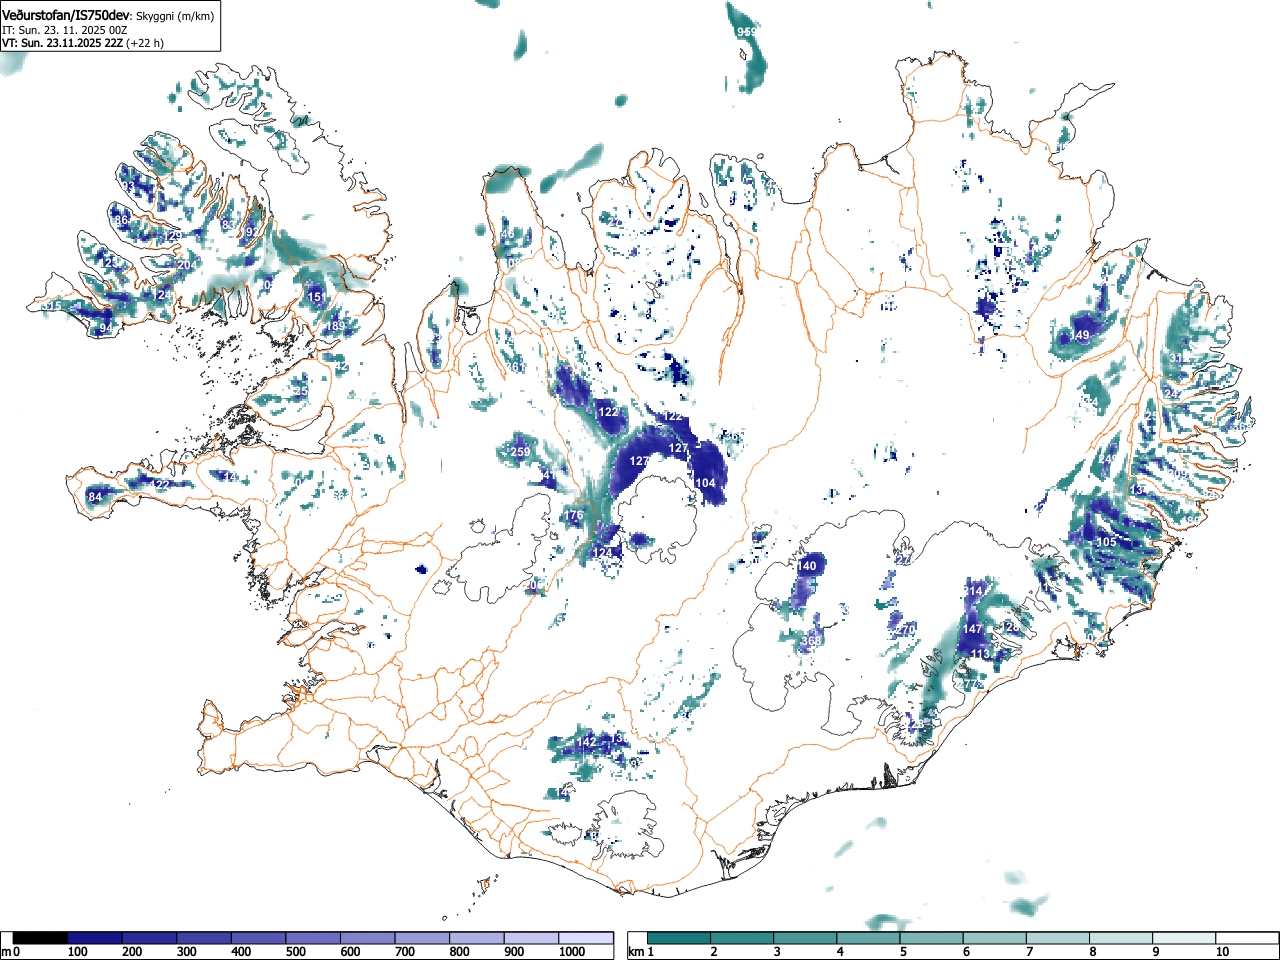The height and width of the screenshot is (960, 1280).
Task: Click the Veðurstofan/IS750dev Skyggni title text
Action: pyautogui.click(x=108, y=16)
